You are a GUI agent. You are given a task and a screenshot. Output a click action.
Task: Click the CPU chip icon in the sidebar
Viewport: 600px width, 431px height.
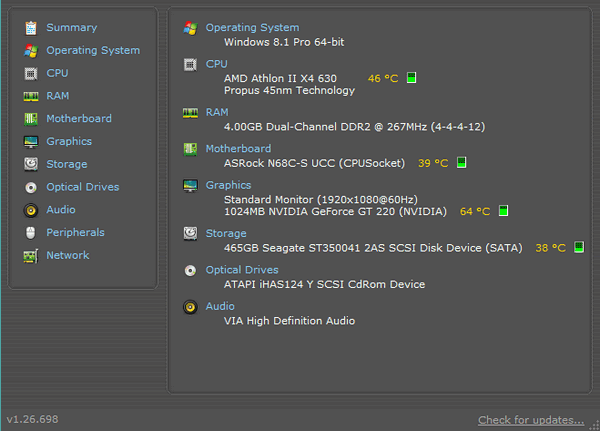click(31, 73)
